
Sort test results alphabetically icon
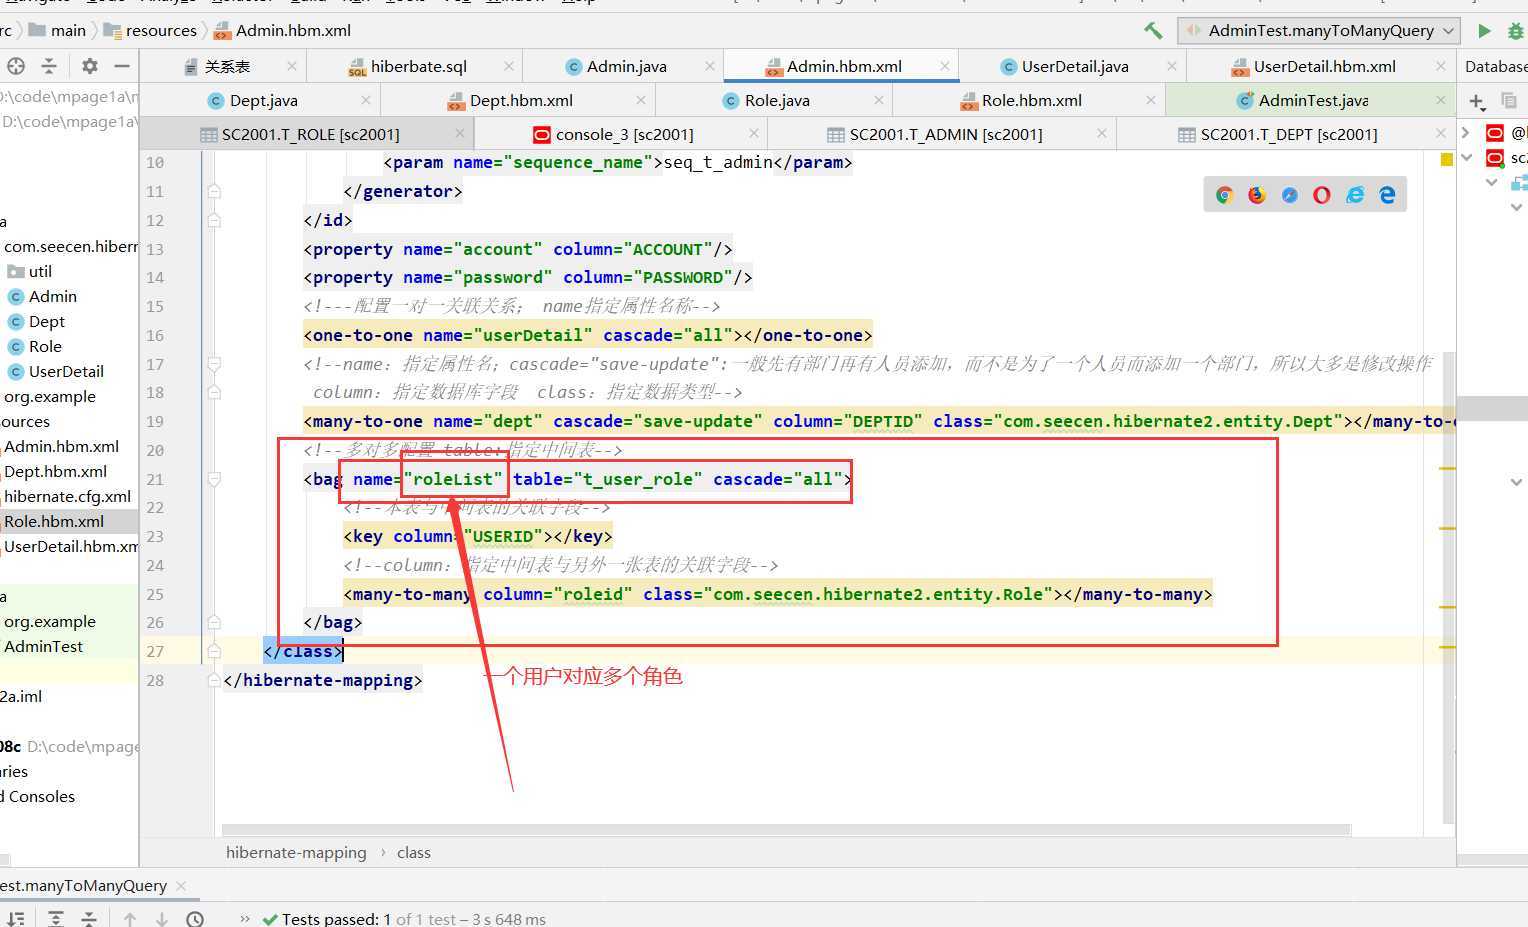pyautogui.click(x=16, y=918)
